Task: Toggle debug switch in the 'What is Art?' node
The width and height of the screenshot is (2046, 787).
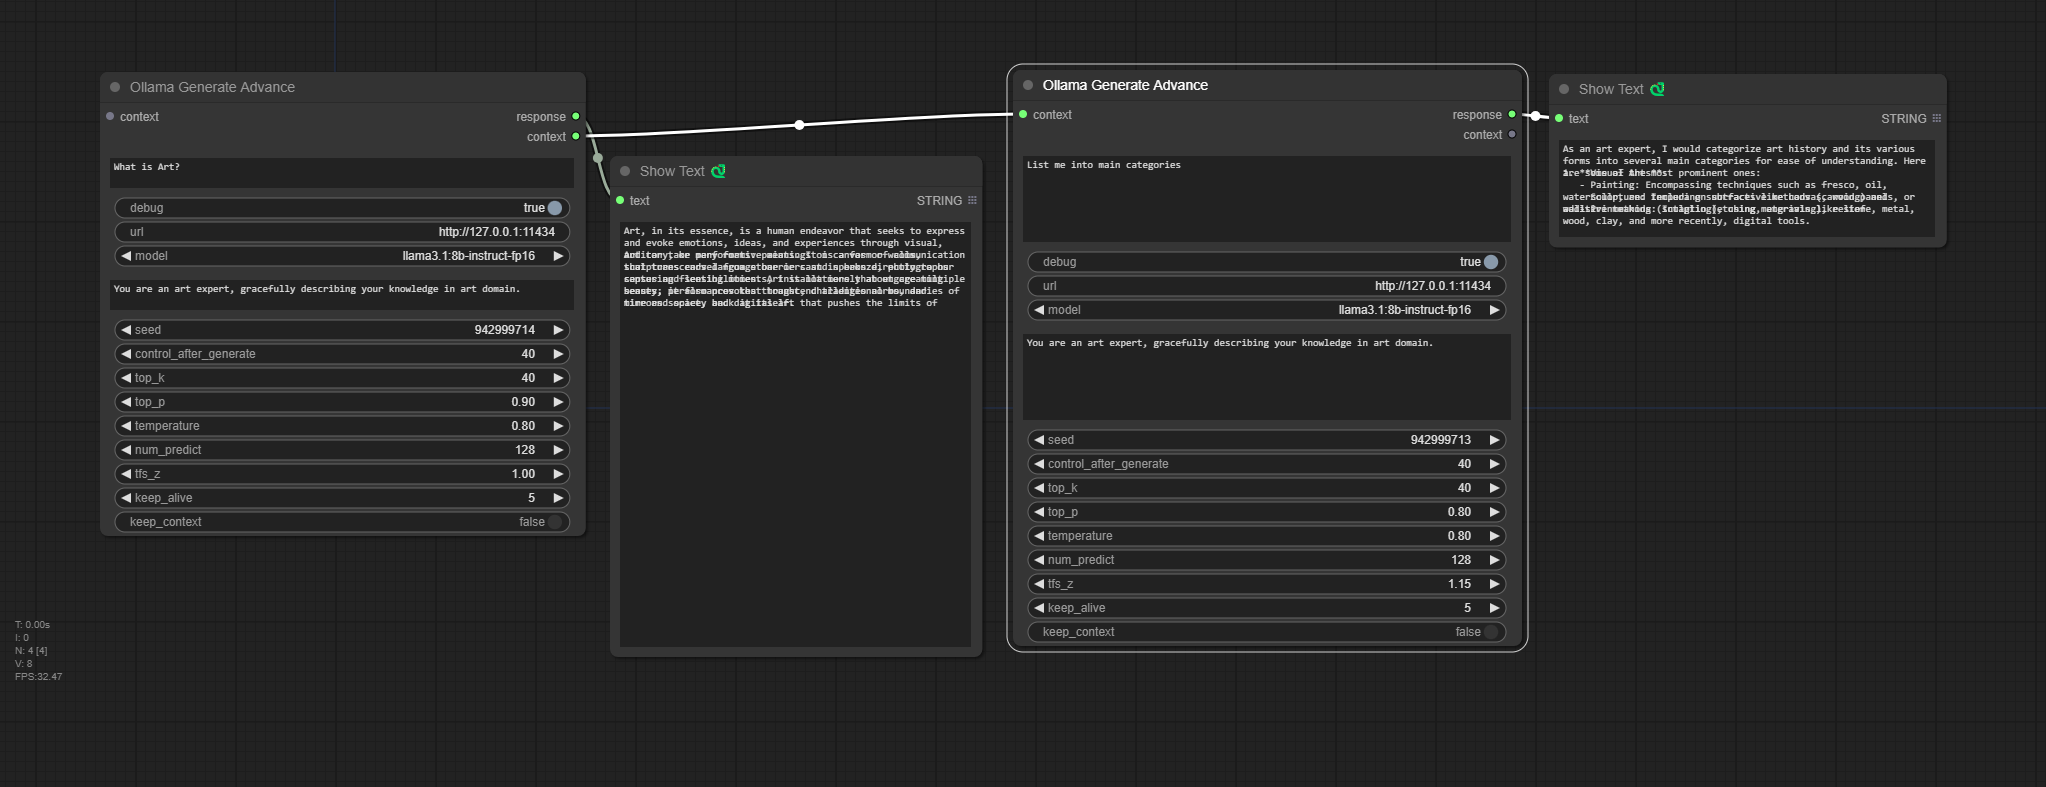Action: click(x=555, y=208)
